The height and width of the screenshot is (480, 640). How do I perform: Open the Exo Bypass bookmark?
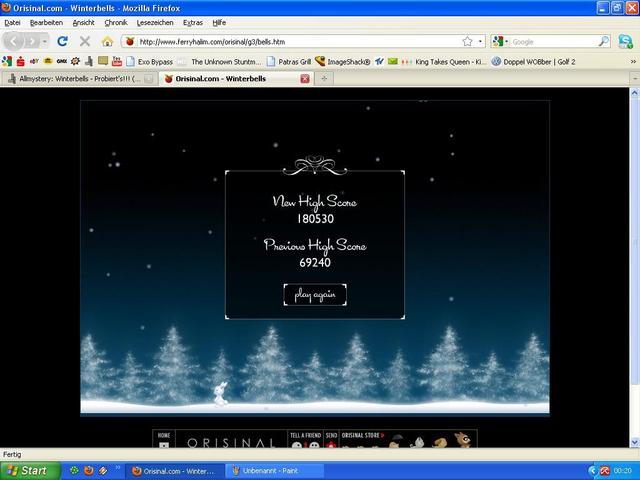[149, 62]
